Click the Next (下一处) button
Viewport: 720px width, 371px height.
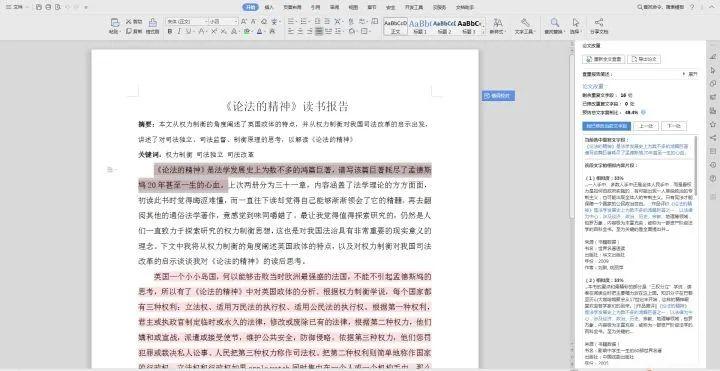tap(674, 126)
